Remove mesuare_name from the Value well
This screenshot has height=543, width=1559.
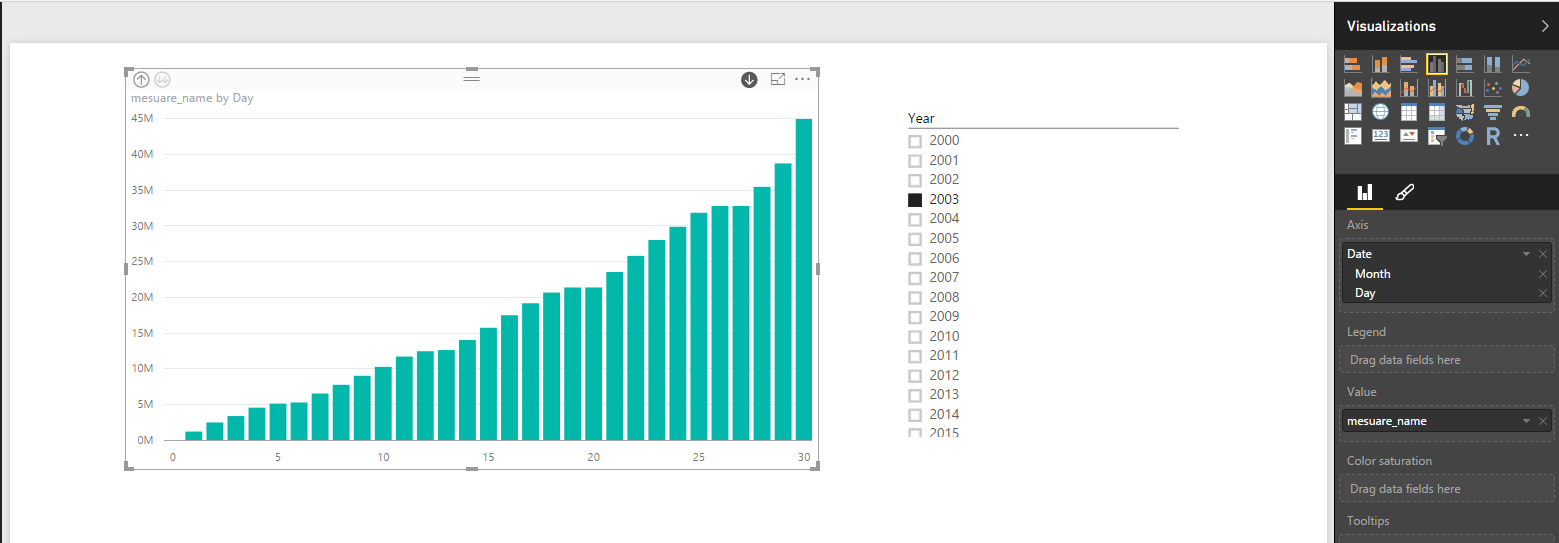[x=1543, y=421]
